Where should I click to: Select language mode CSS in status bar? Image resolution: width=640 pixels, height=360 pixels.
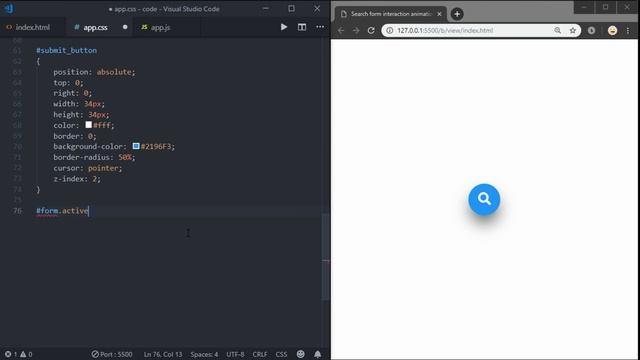[x=281, y=354]
